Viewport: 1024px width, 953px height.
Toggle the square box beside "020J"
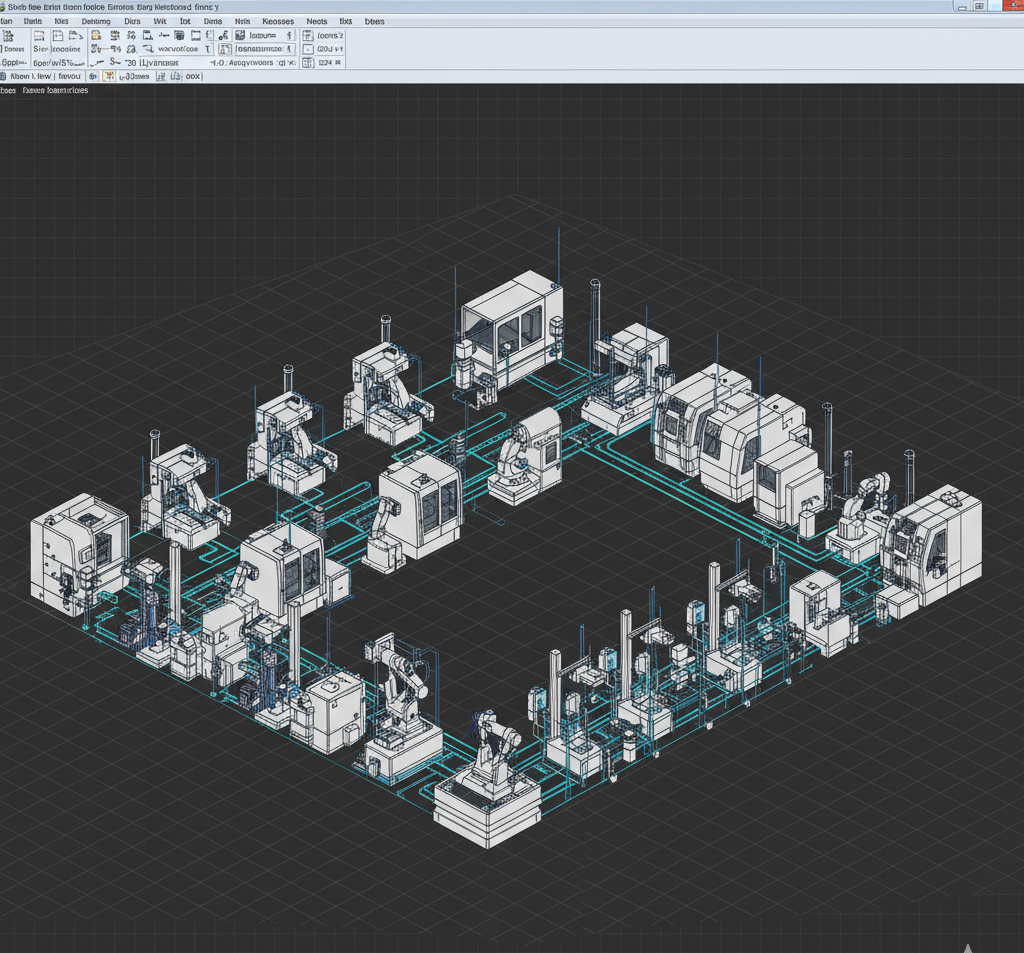click(x=307, y=48)
